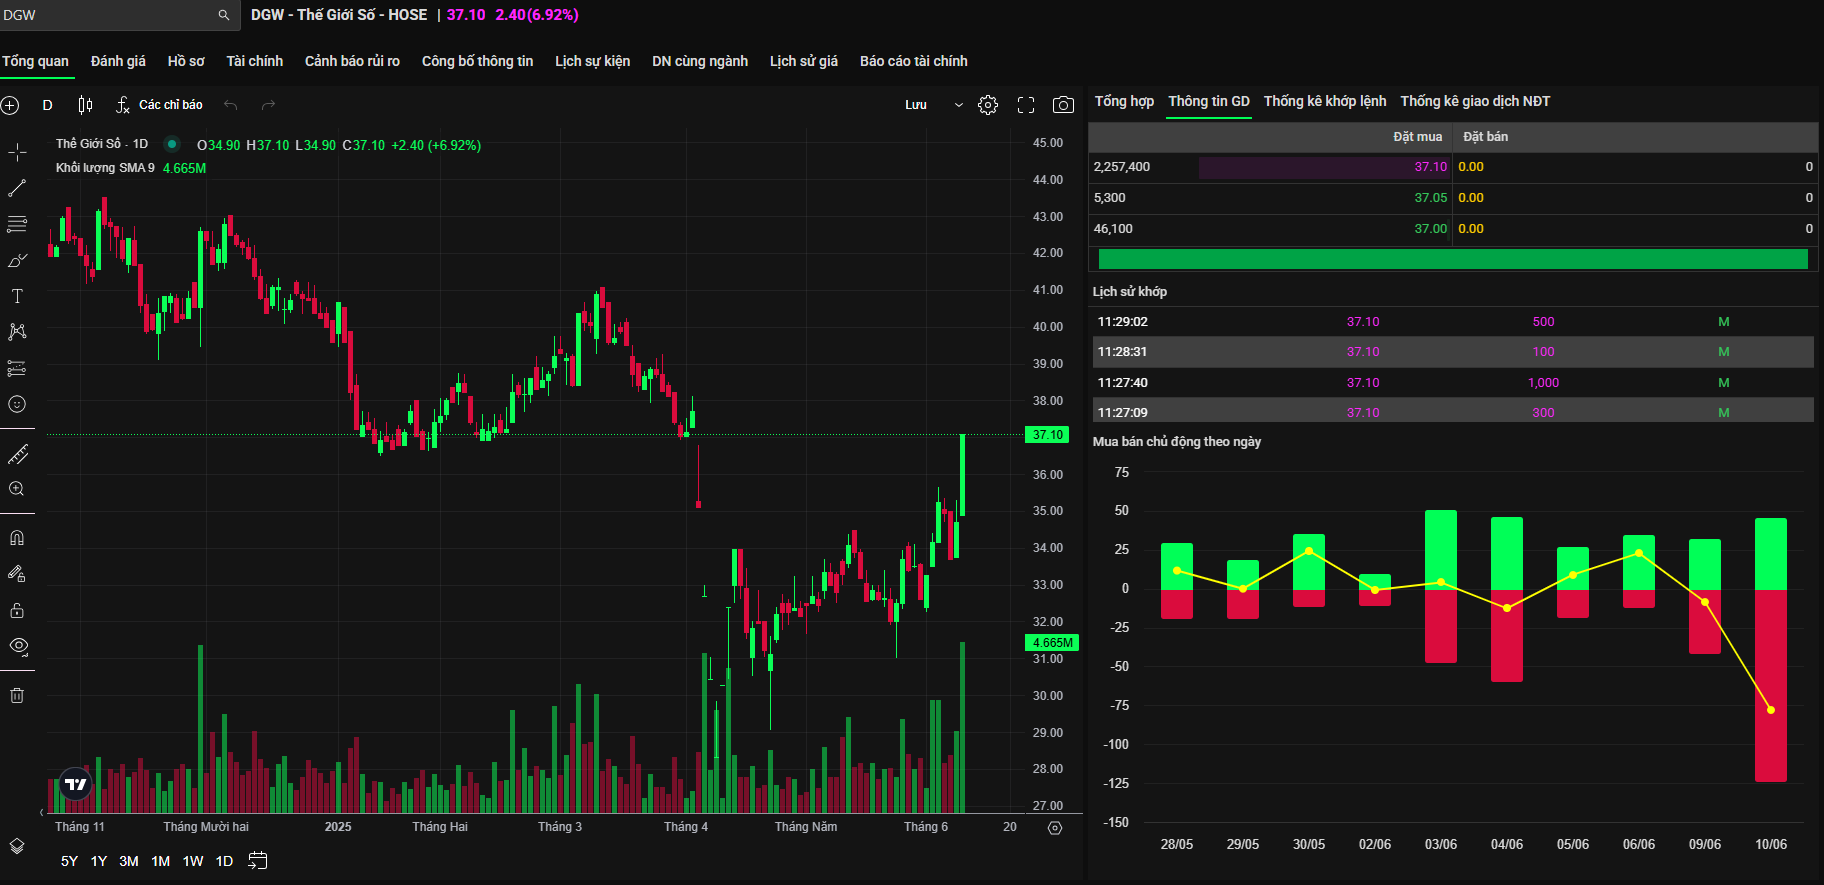Viewport: 1824px width, 885px height.
Task: Delete drawings with the trash icon
Action: 17,695
